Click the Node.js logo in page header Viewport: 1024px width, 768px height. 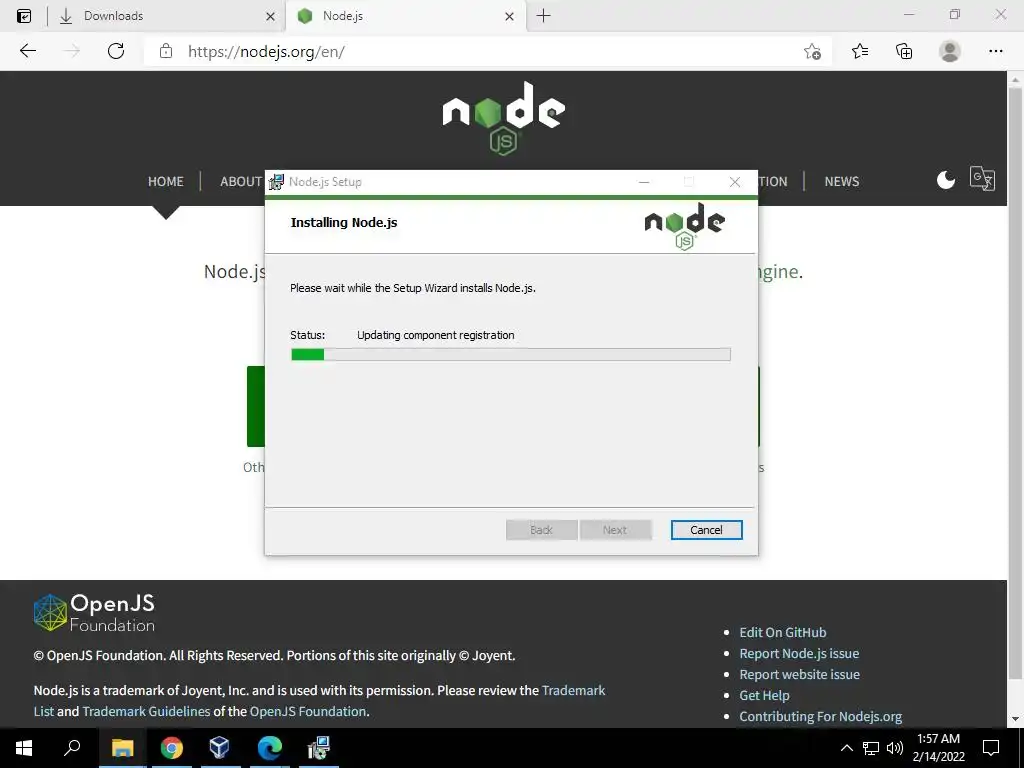[x=504, y=118]
